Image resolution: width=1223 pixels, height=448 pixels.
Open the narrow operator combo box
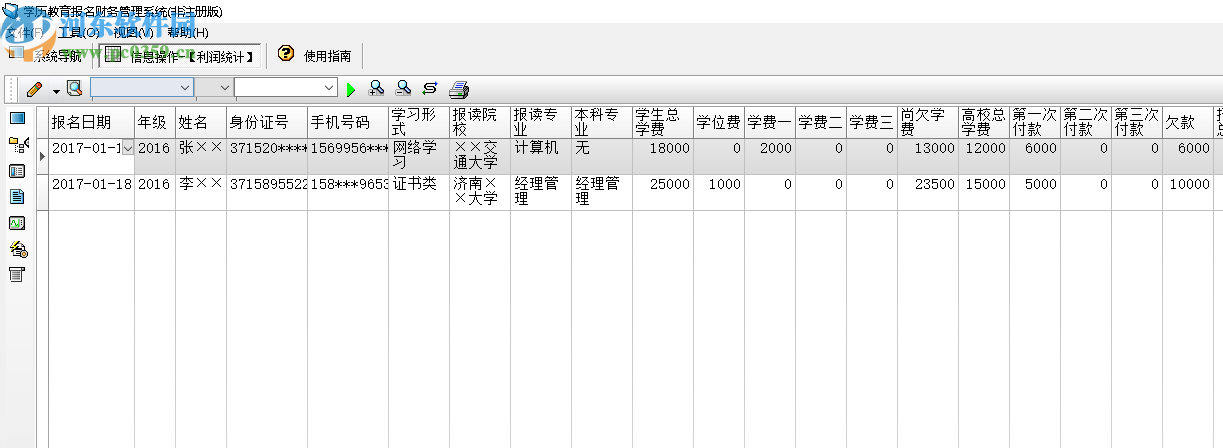[214, 89]
